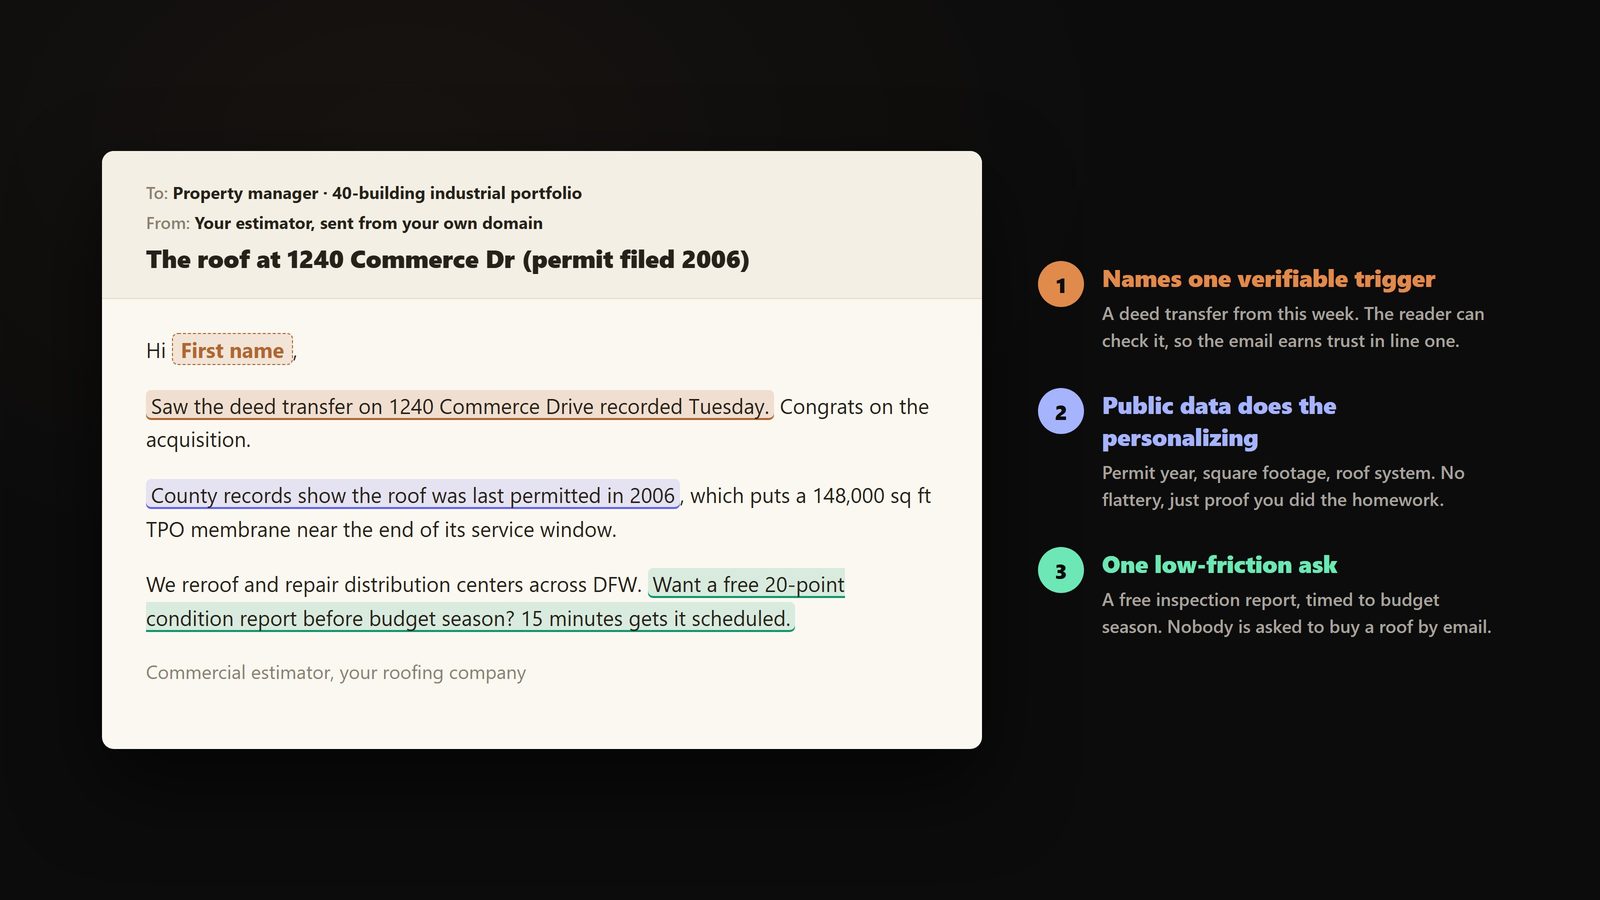Click the To: Property manager recipient line

click(364, 193)
